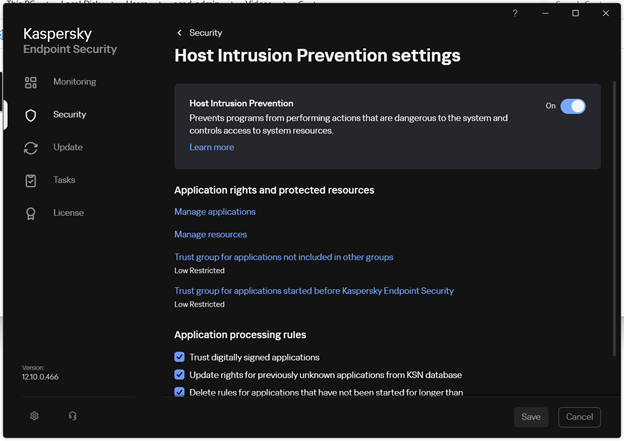Turn off the Host Intrusion Prevention toggle
The width and height of the screenshot is (624, 441).
573,106
